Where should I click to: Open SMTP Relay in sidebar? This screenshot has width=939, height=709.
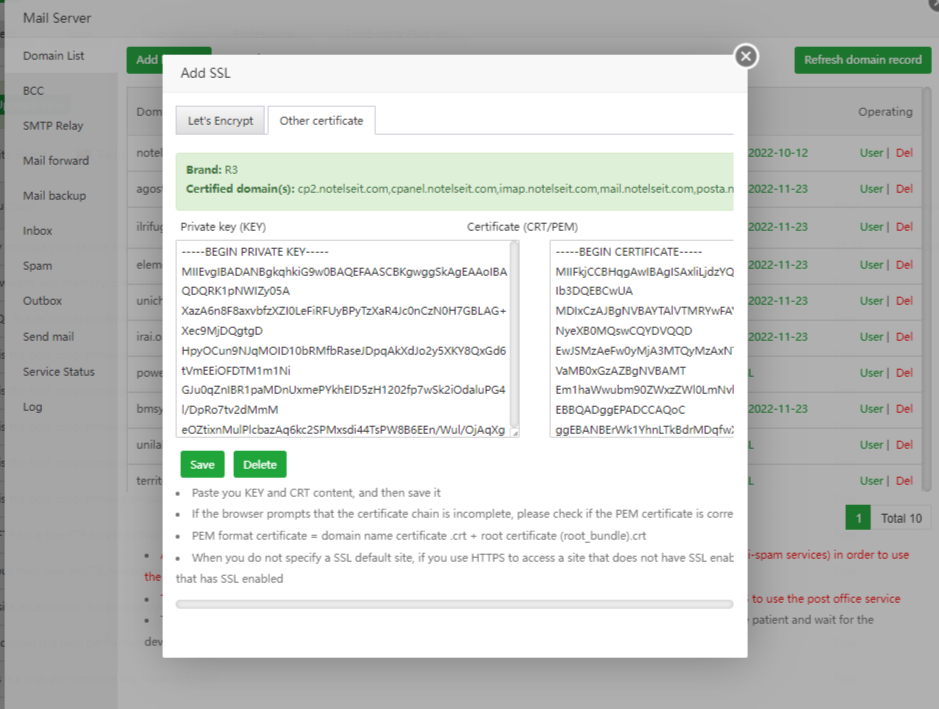tap(53, 126)
